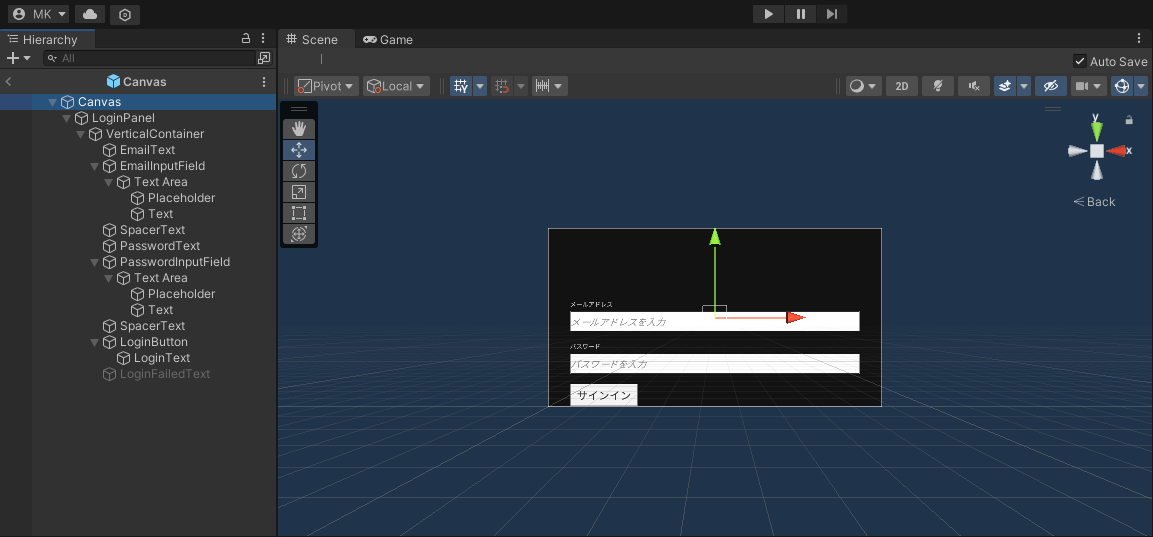
Task: Open the cloud services icon
Action: 89,14
